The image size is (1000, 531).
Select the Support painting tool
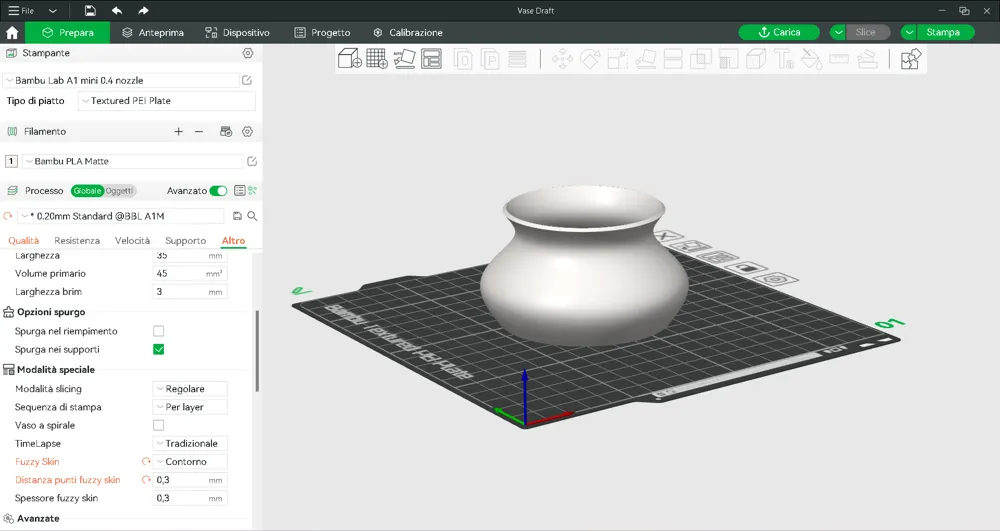point(728,59)
